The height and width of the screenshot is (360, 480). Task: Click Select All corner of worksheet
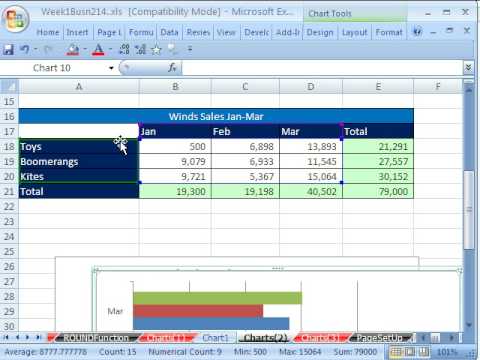tap(9, 87)
